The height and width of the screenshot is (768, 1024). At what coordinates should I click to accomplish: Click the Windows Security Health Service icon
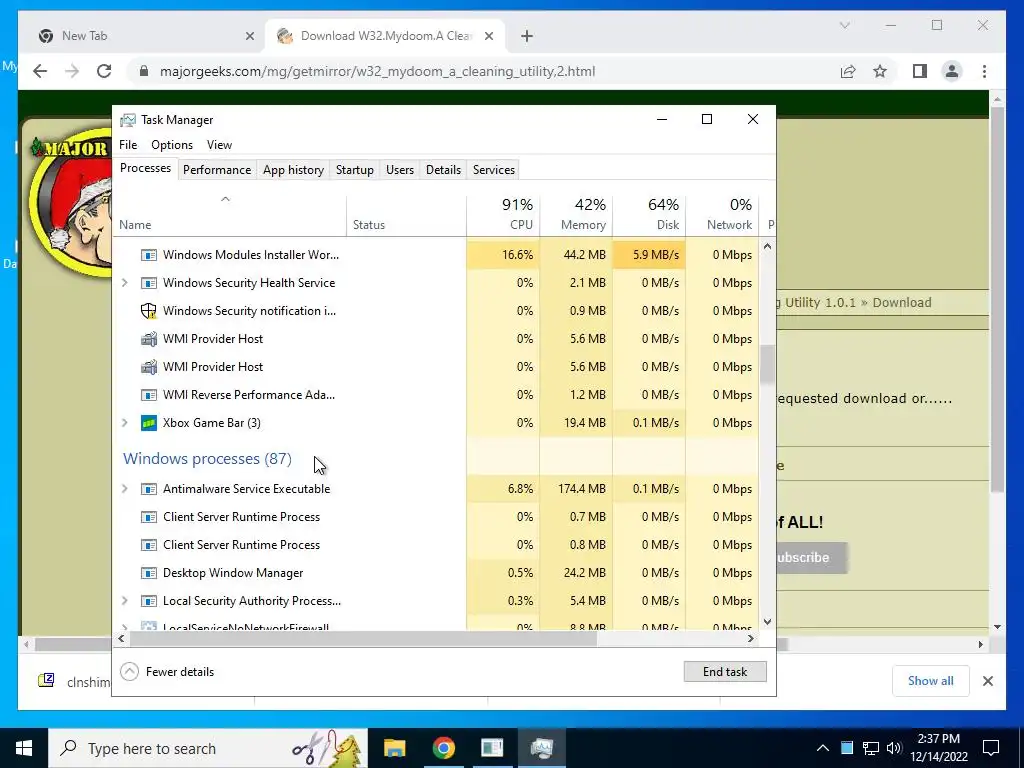pyautogui.click(x=149, y=283)
